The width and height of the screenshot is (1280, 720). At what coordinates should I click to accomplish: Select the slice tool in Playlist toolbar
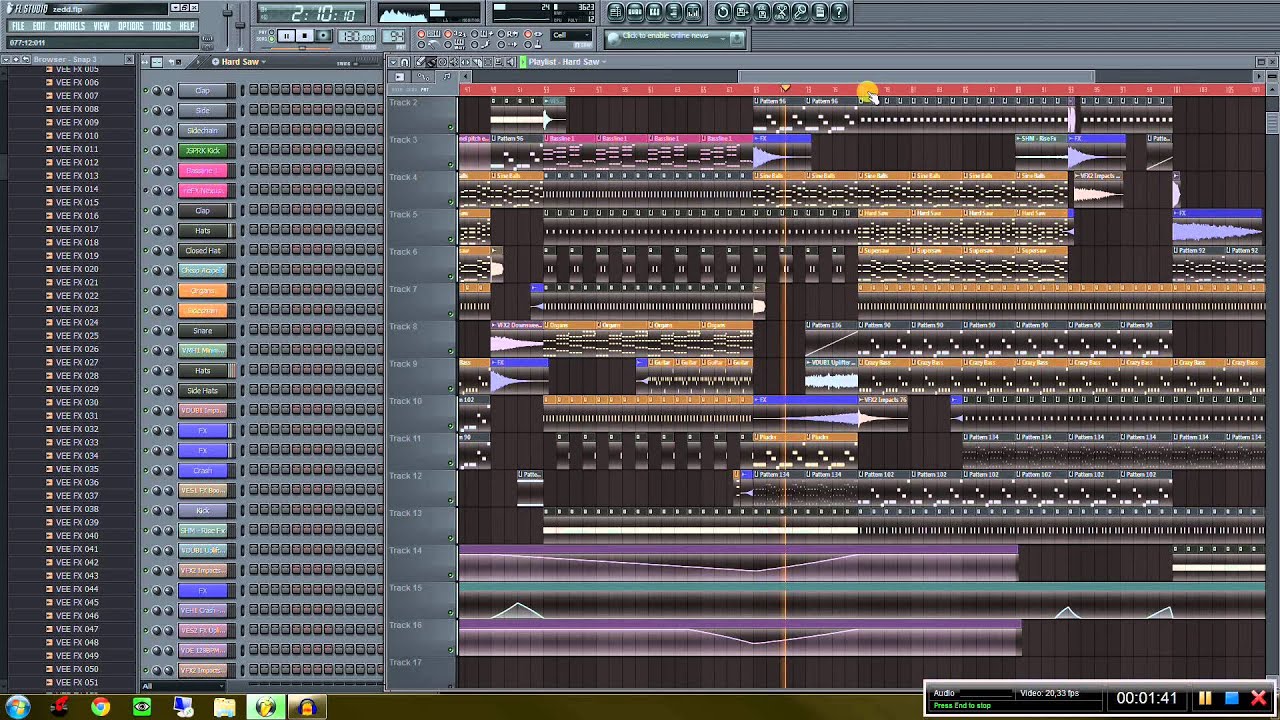tap(478, 62)
